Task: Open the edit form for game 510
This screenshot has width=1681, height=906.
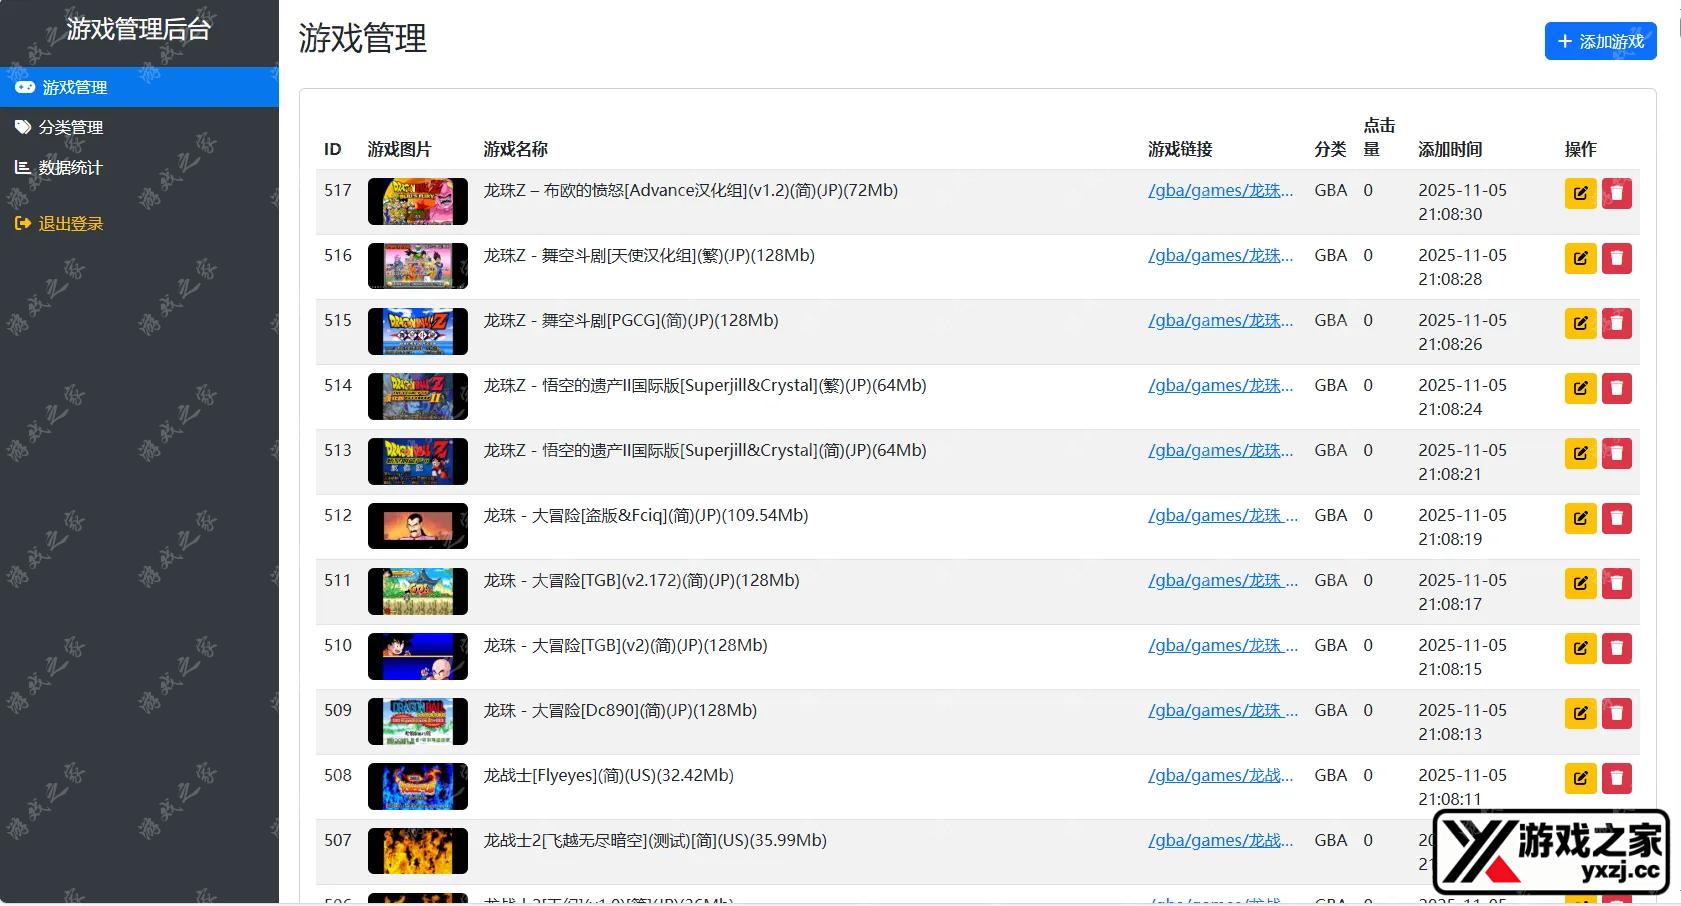Action: pyautogui.click(x=1580, y=649)
